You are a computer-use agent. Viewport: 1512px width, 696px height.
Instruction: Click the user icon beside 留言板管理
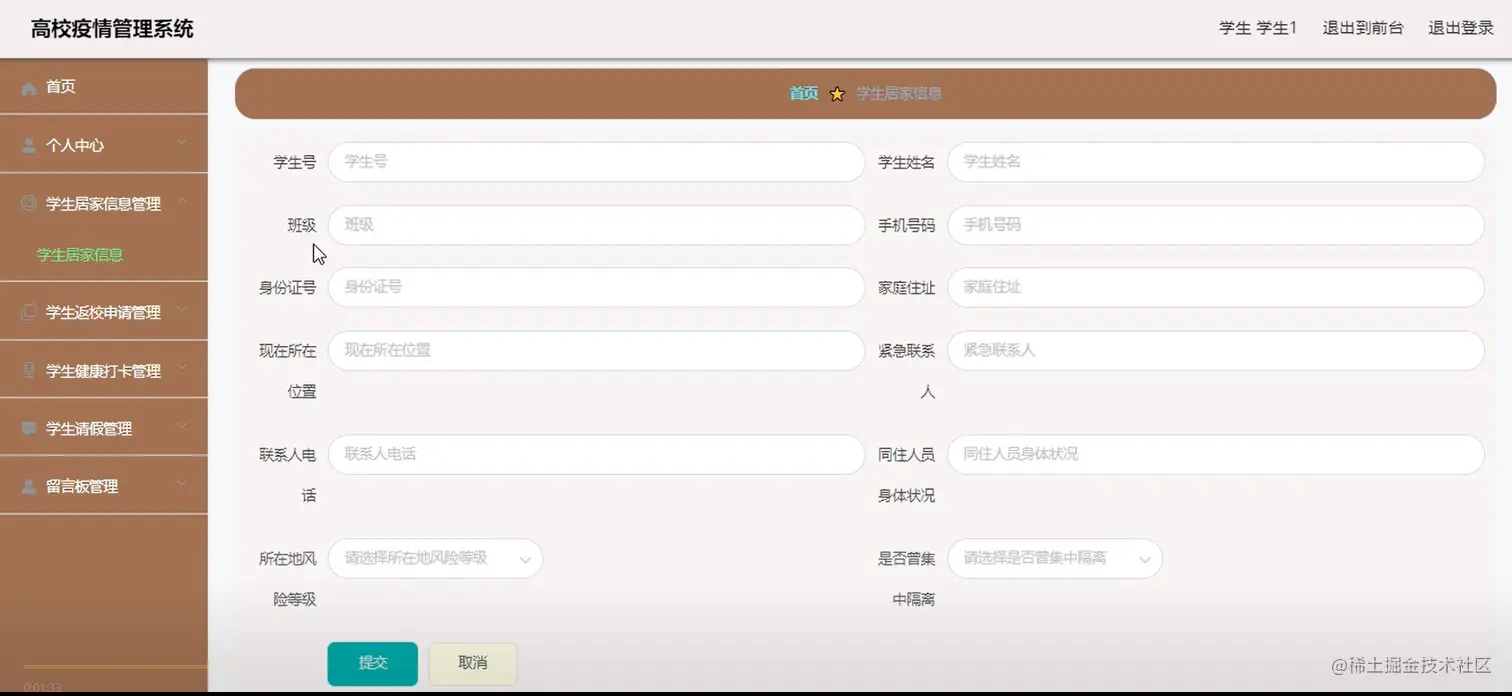[29, 486]
